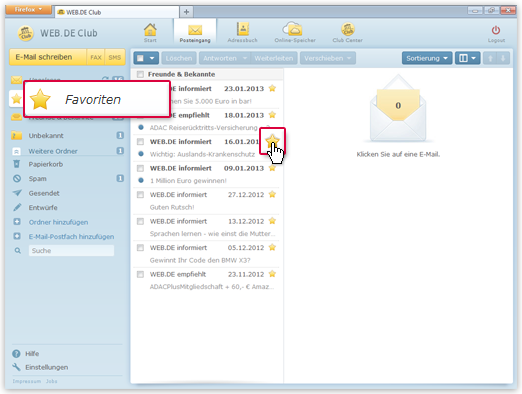The height and width of the screenshot is (394, 522).
Task: Toggle favorite star on 23.11.2012 email
Action: (272, 274)
